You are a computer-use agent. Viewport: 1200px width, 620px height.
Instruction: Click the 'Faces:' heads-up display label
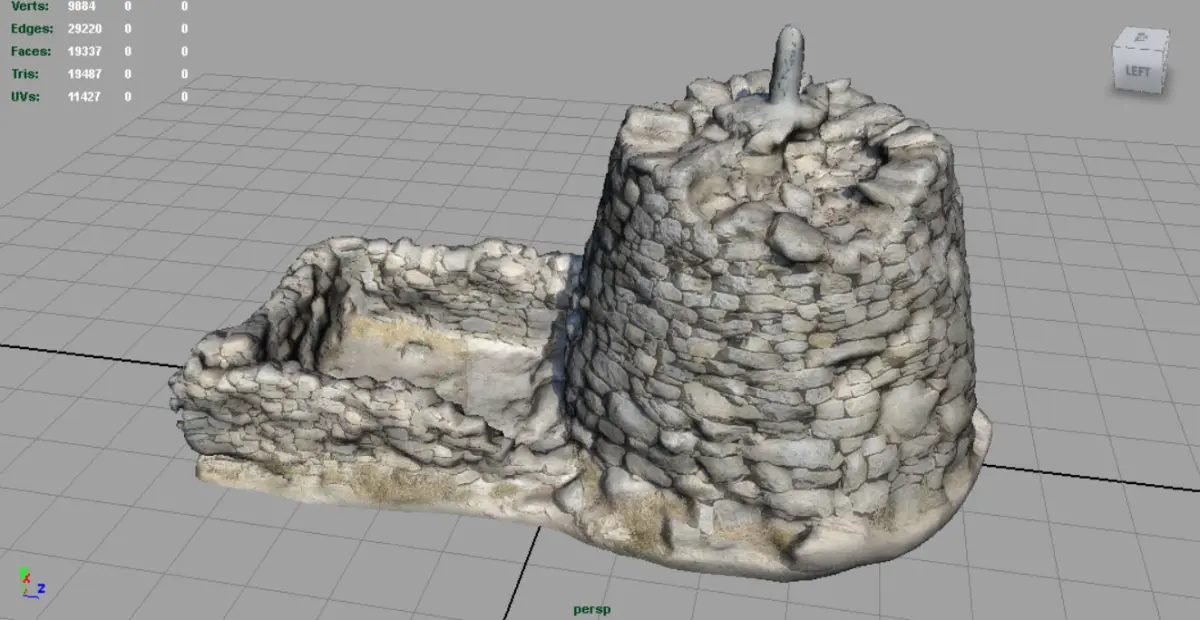click(x=32, y=52)
